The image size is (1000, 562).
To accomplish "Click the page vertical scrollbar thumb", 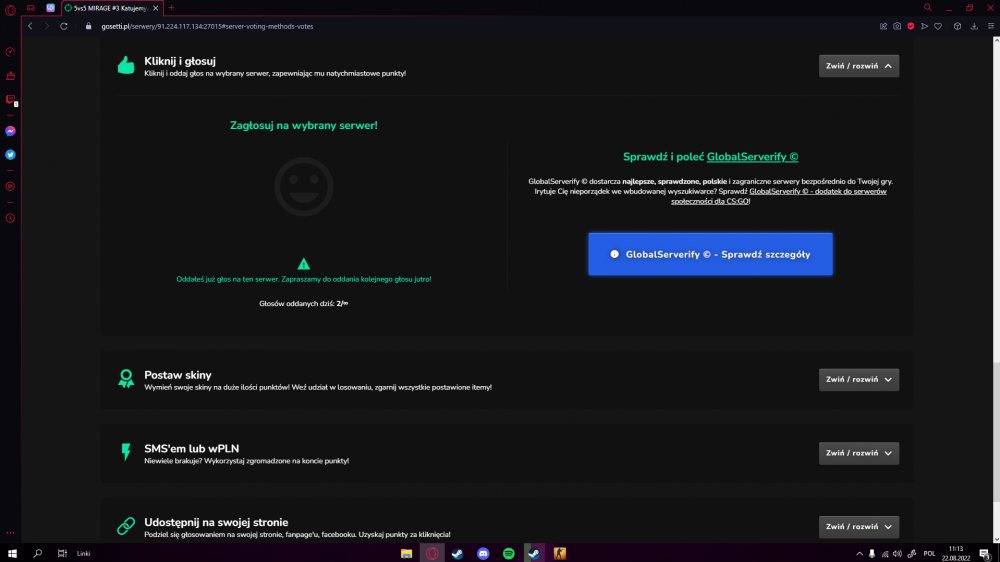I will [996, 431].
